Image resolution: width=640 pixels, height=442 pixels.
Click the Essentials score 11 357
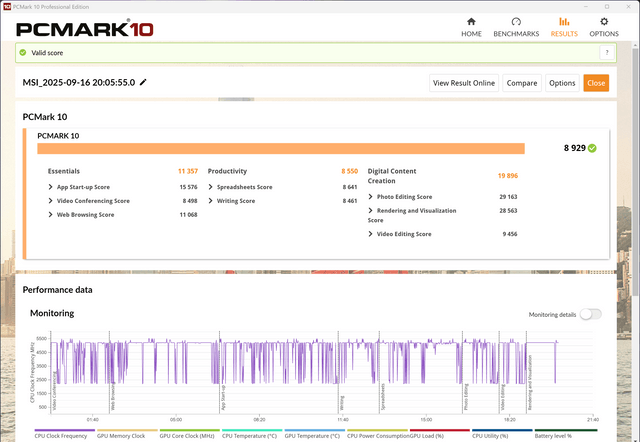188,171
